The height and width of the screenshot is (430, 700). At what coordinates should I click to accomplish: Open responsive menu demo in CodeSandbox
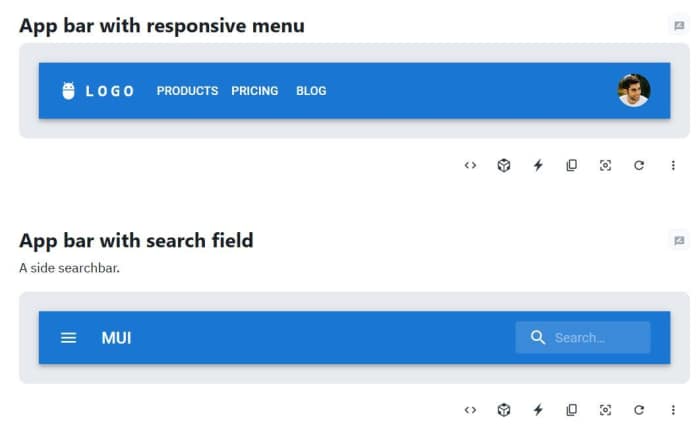(x=504, y=165)
